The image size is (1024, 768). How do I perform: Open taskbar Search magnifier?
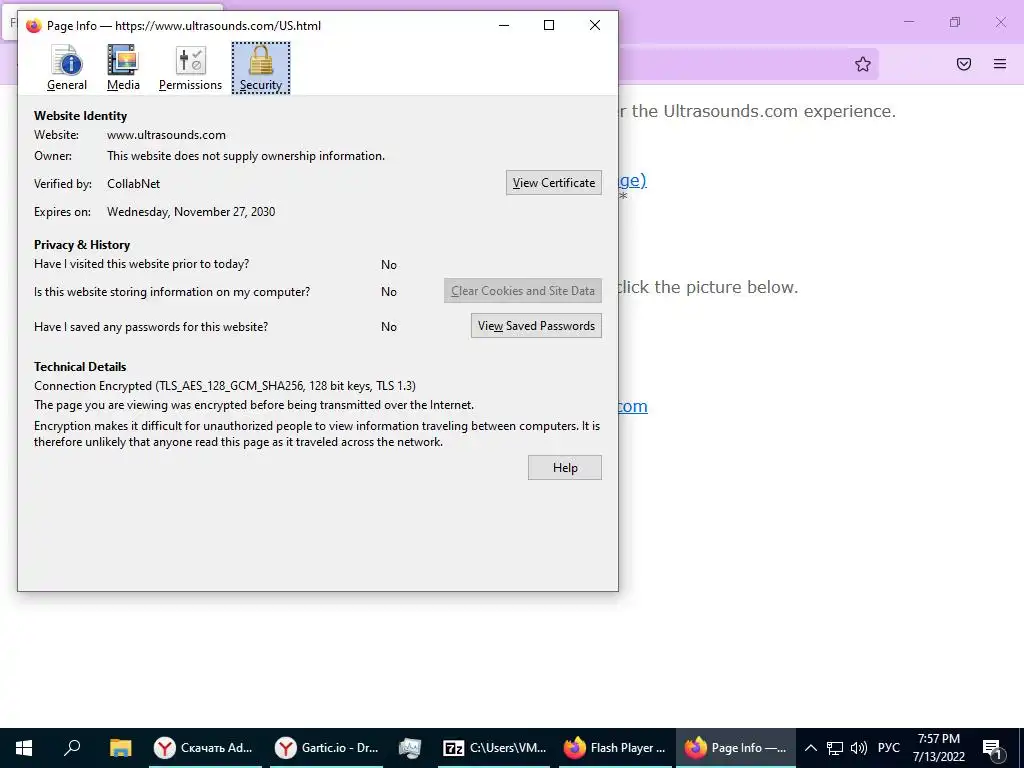coord(72,748)
